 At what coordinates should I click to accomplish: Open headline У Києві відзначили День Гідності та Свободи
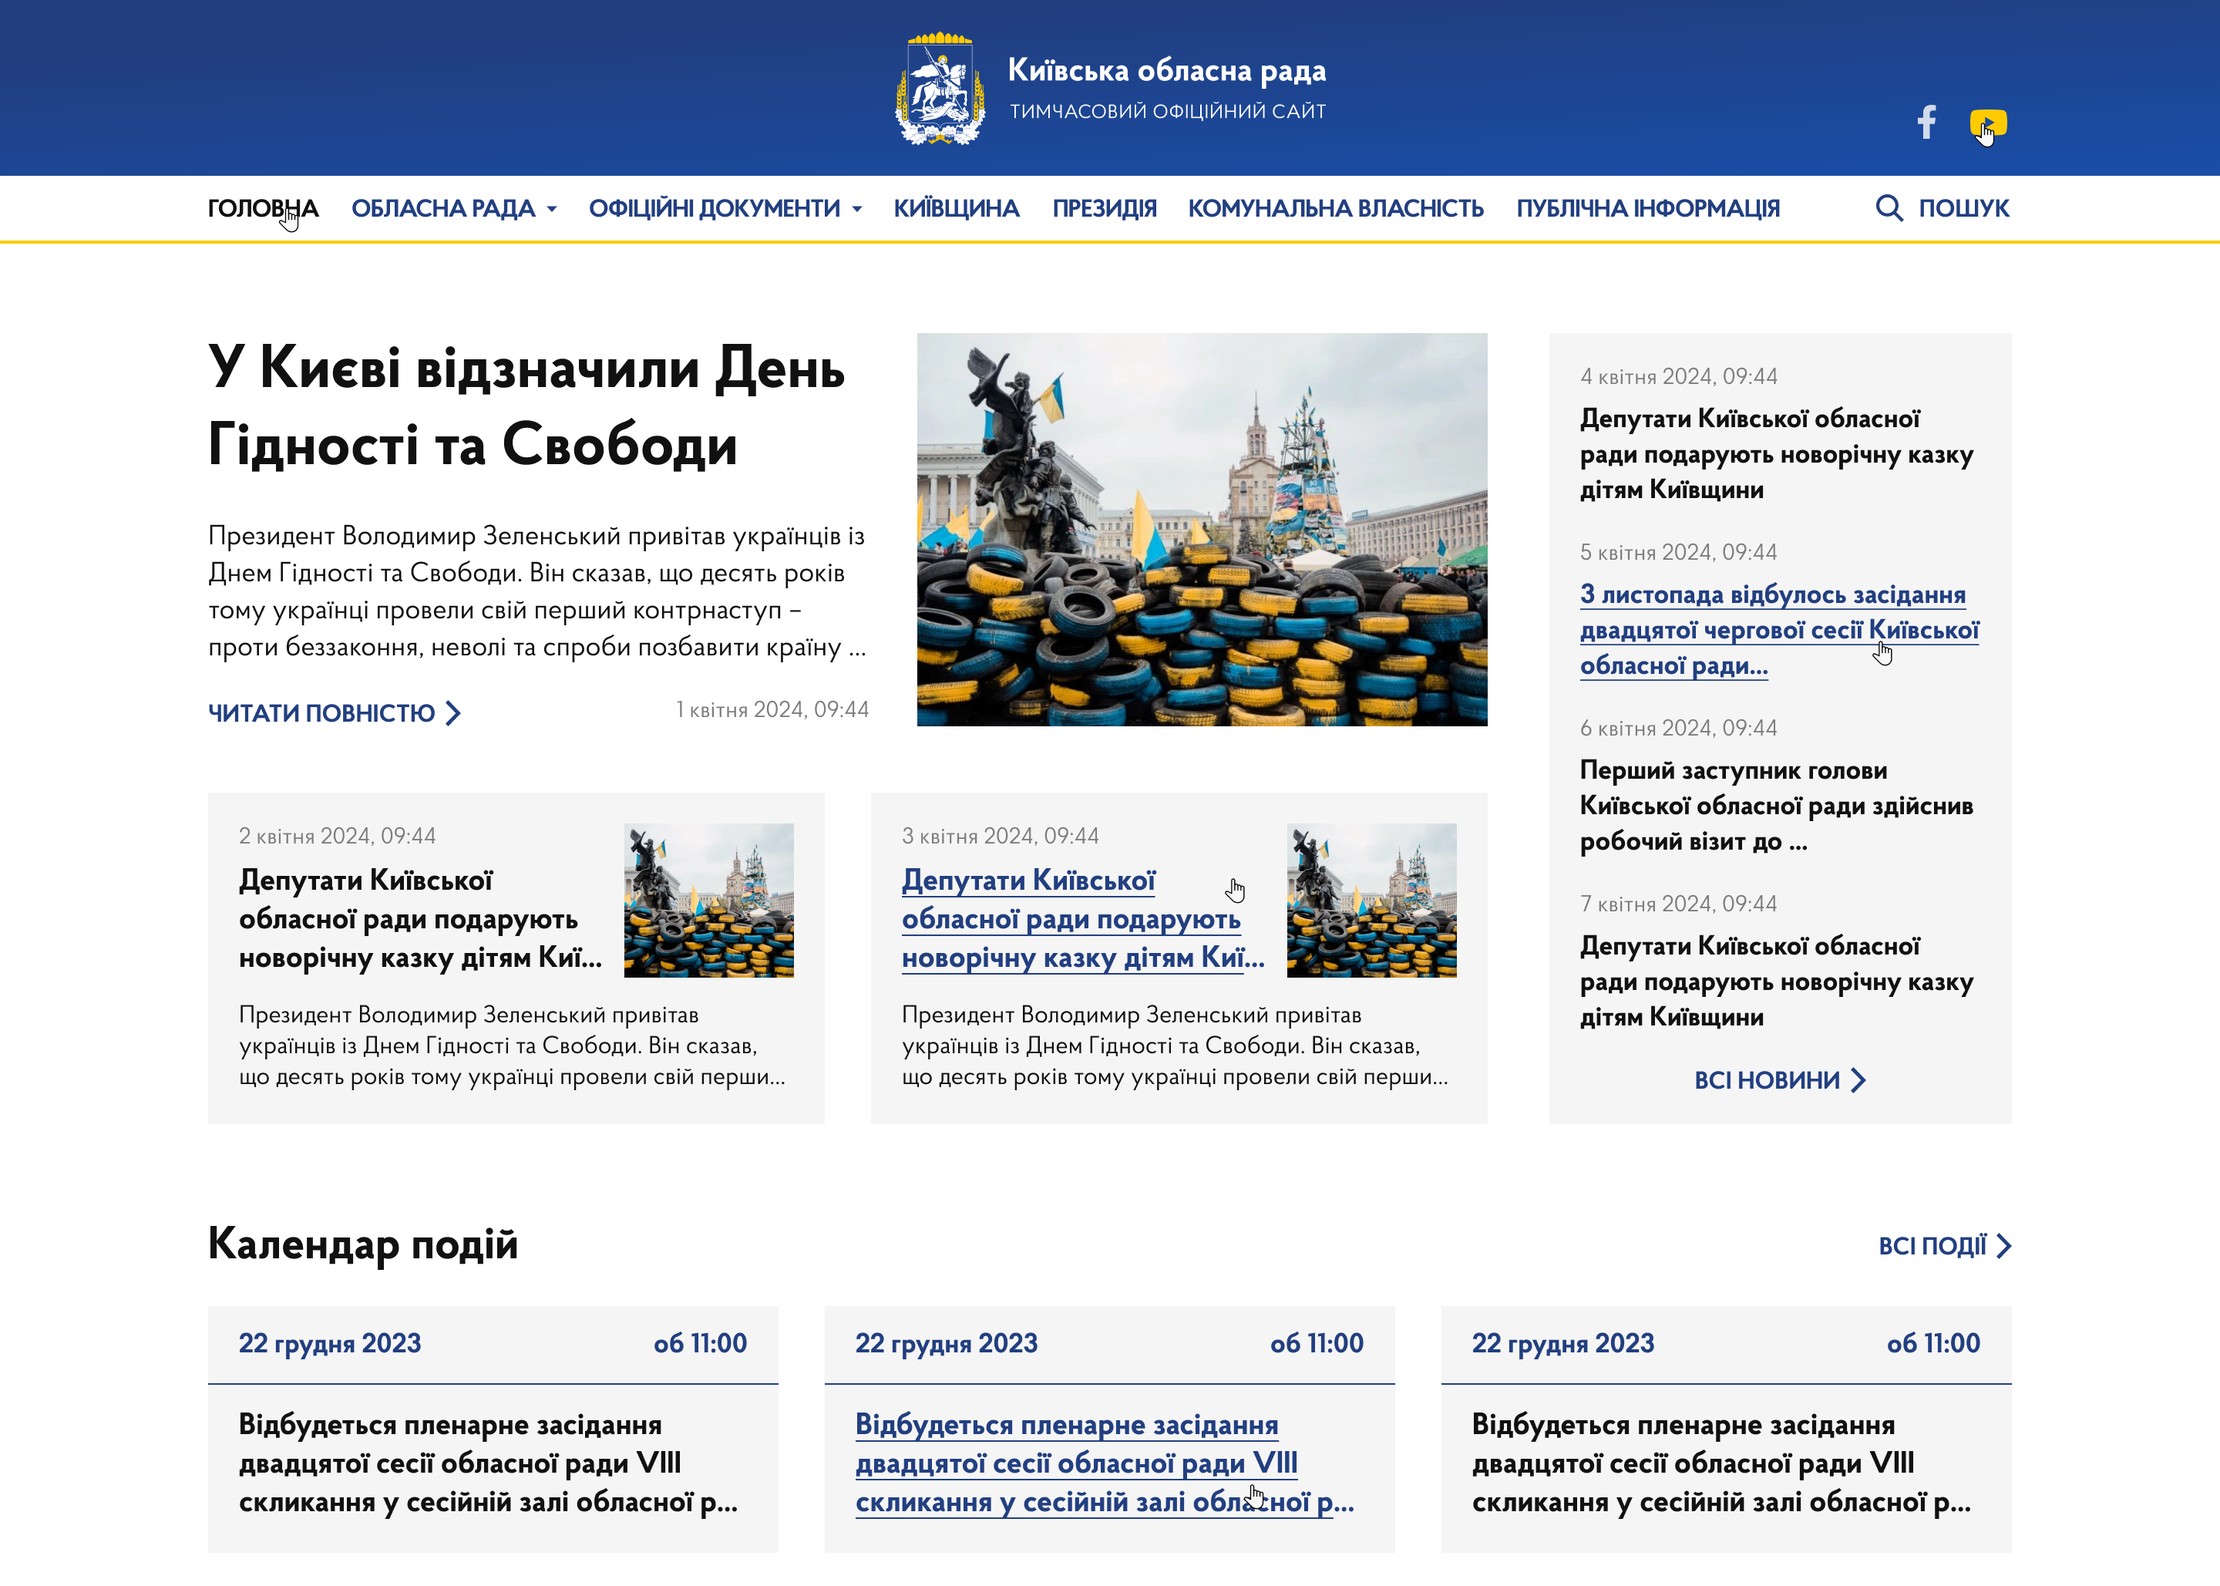pos(526,405)
